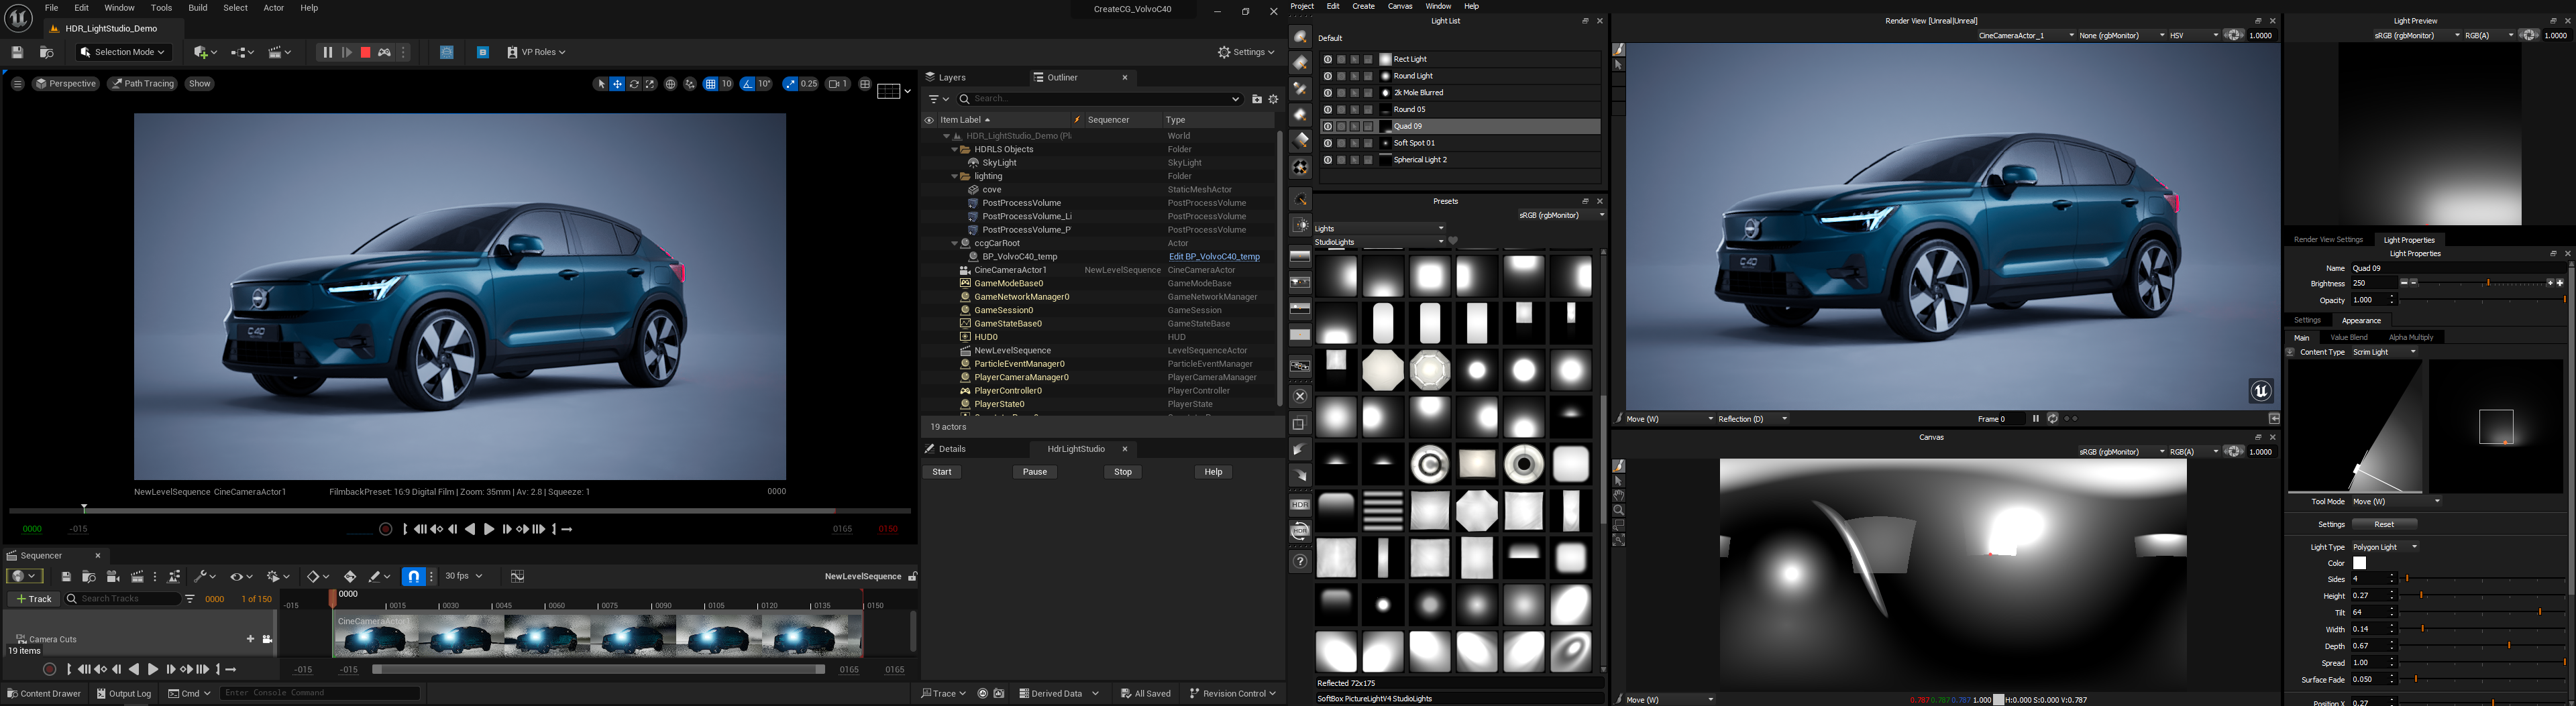2576x706 pixels.
Task: Click the red Stop simulation button
Action: point(366,52)
